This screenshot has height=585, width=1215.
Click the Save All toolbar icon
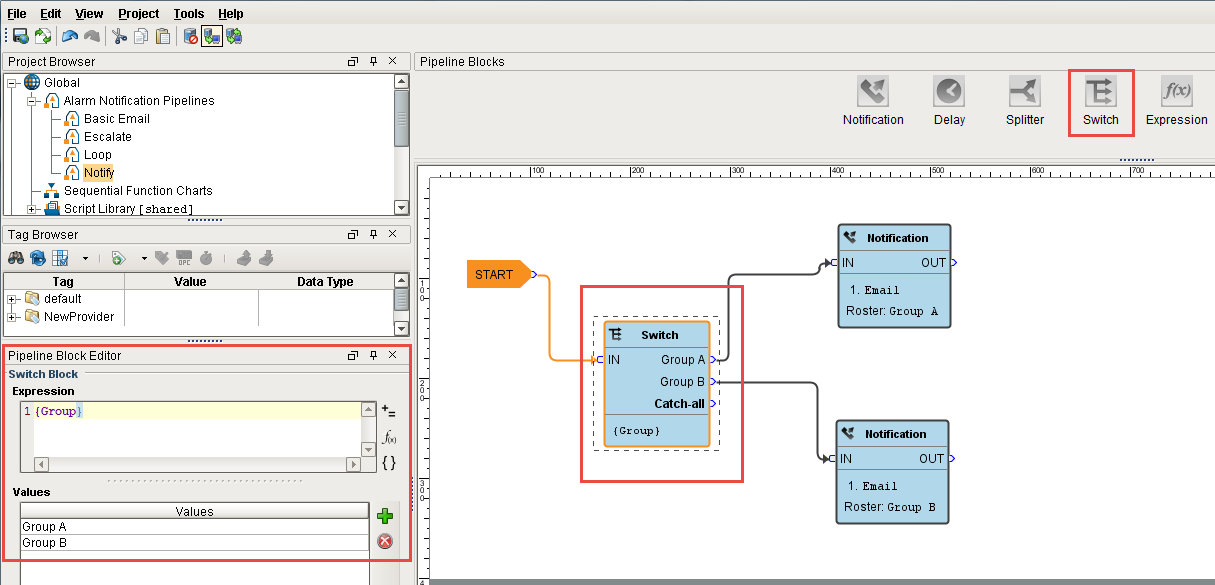pyautogui.click(x=19, y=36)
